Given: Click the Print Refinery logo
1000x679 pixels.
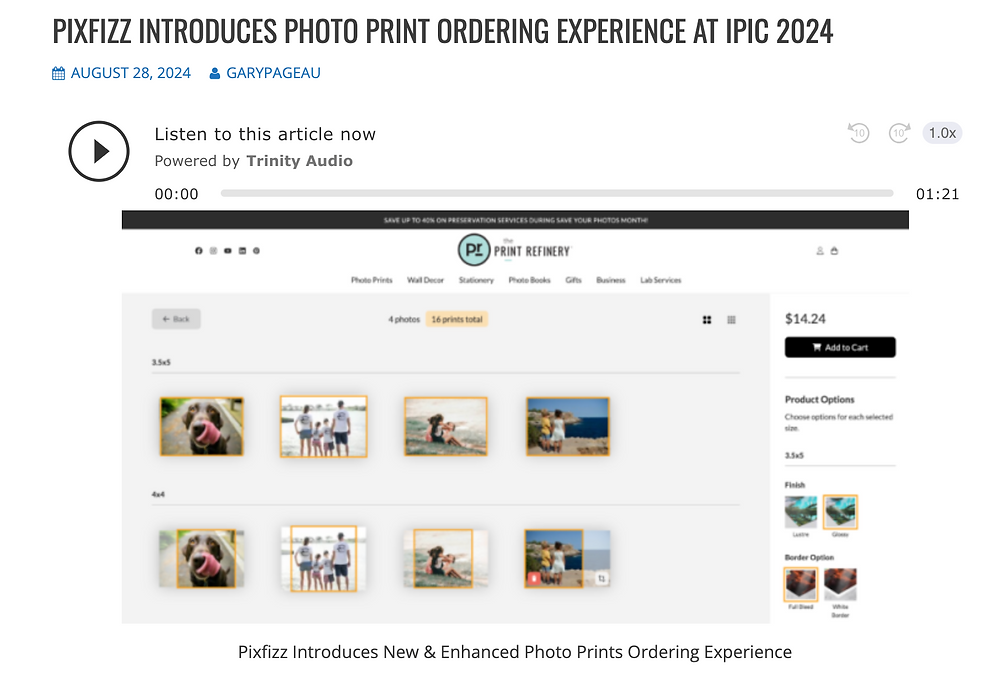Looking at the screenshot, I should (513, 250).
